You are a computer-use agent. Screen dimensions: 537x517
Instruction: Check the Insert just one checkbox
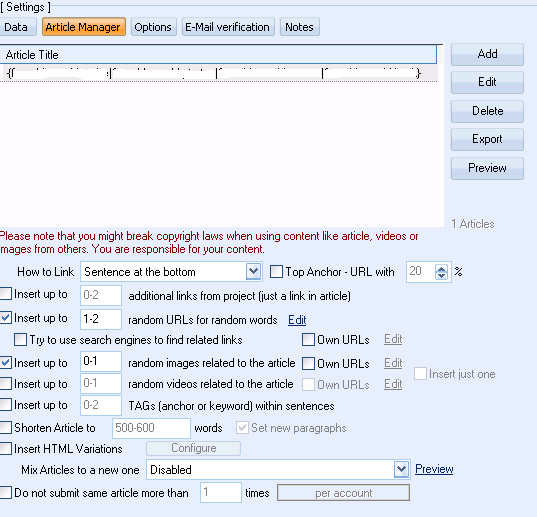(x=420, y=374)
